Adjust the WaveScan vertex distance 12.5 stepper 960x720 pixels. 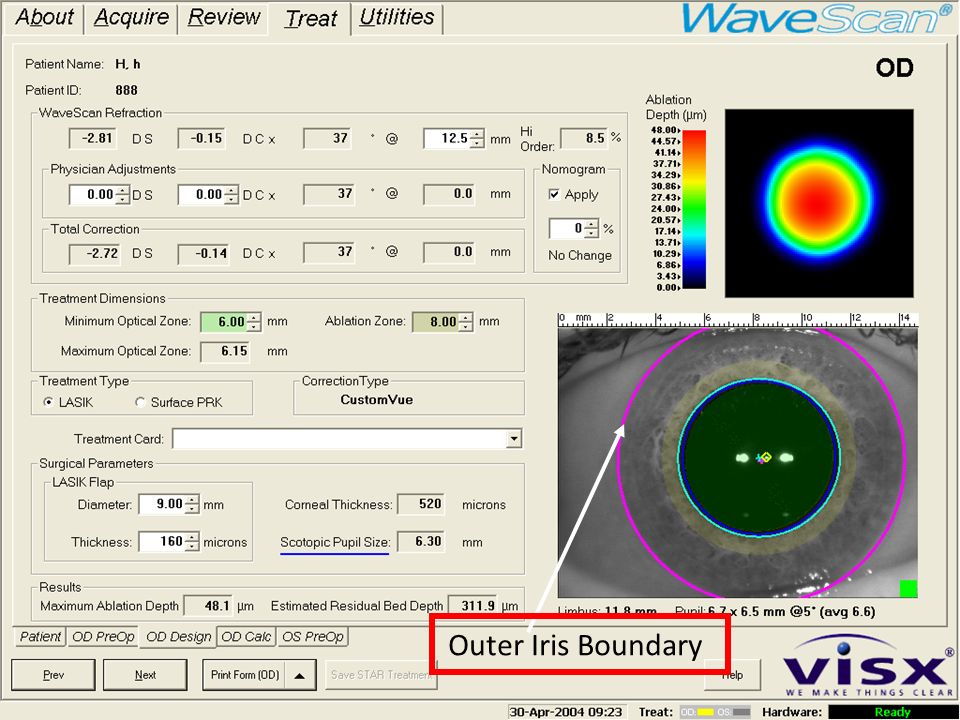[477, 139]
